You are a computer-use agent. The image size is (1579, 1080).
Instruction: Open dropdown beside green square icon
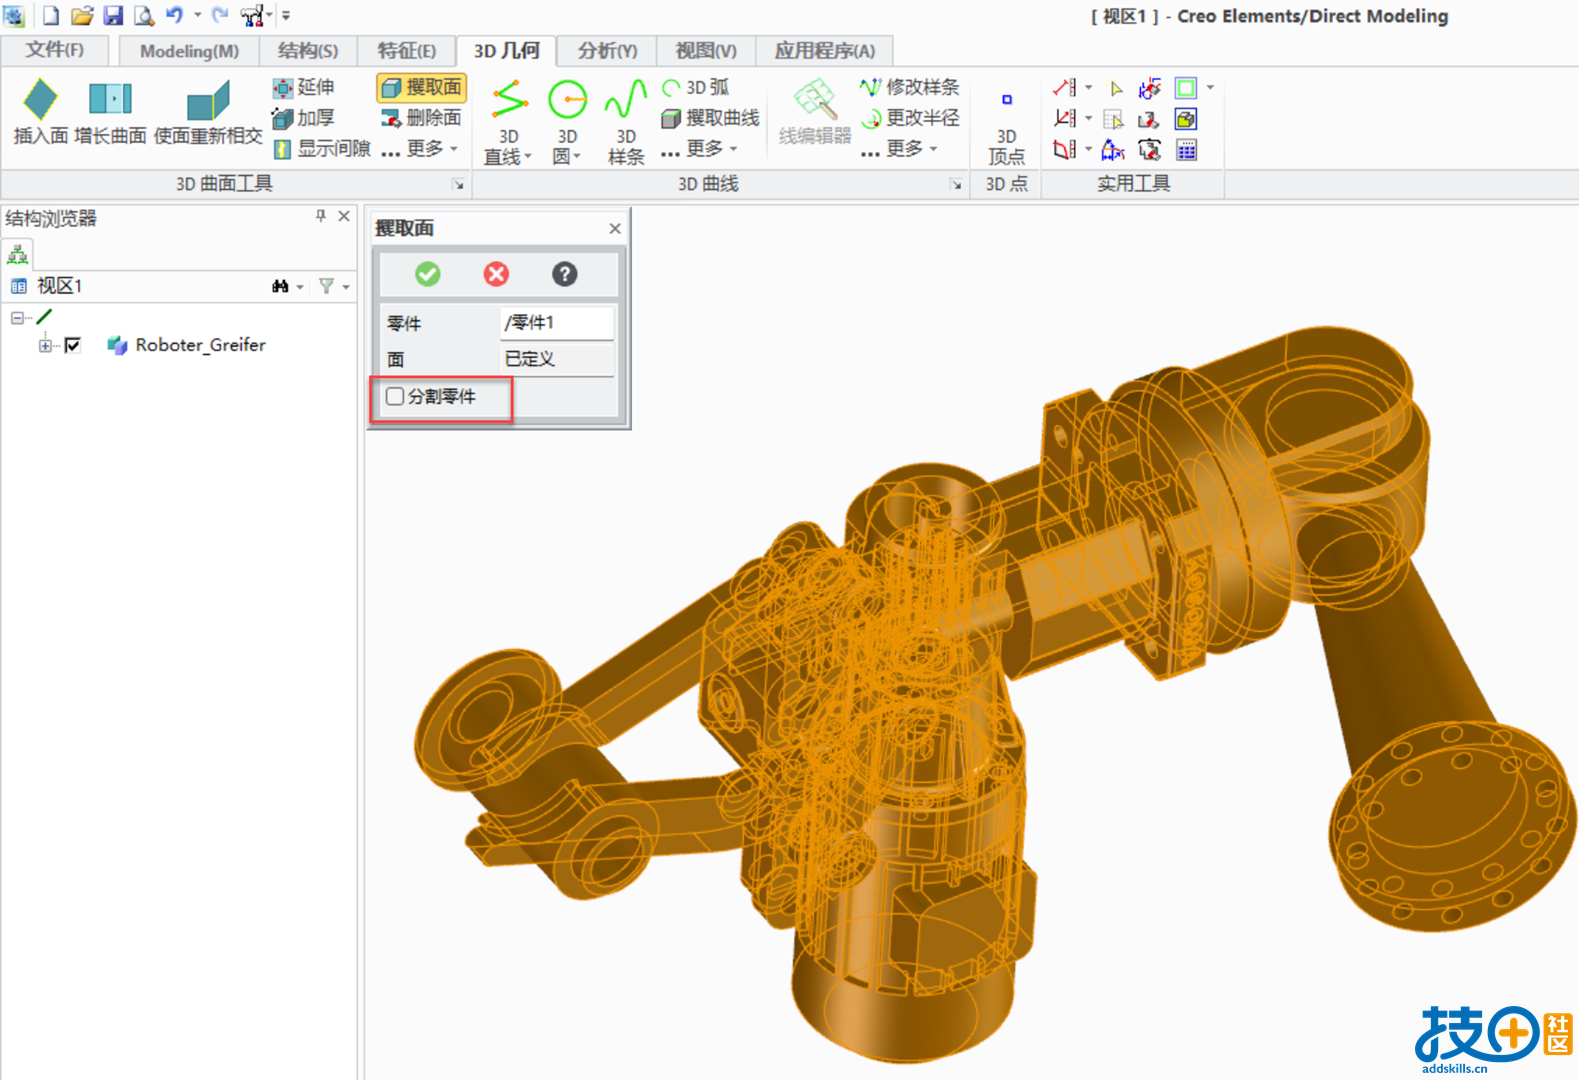coord(1210,88)
